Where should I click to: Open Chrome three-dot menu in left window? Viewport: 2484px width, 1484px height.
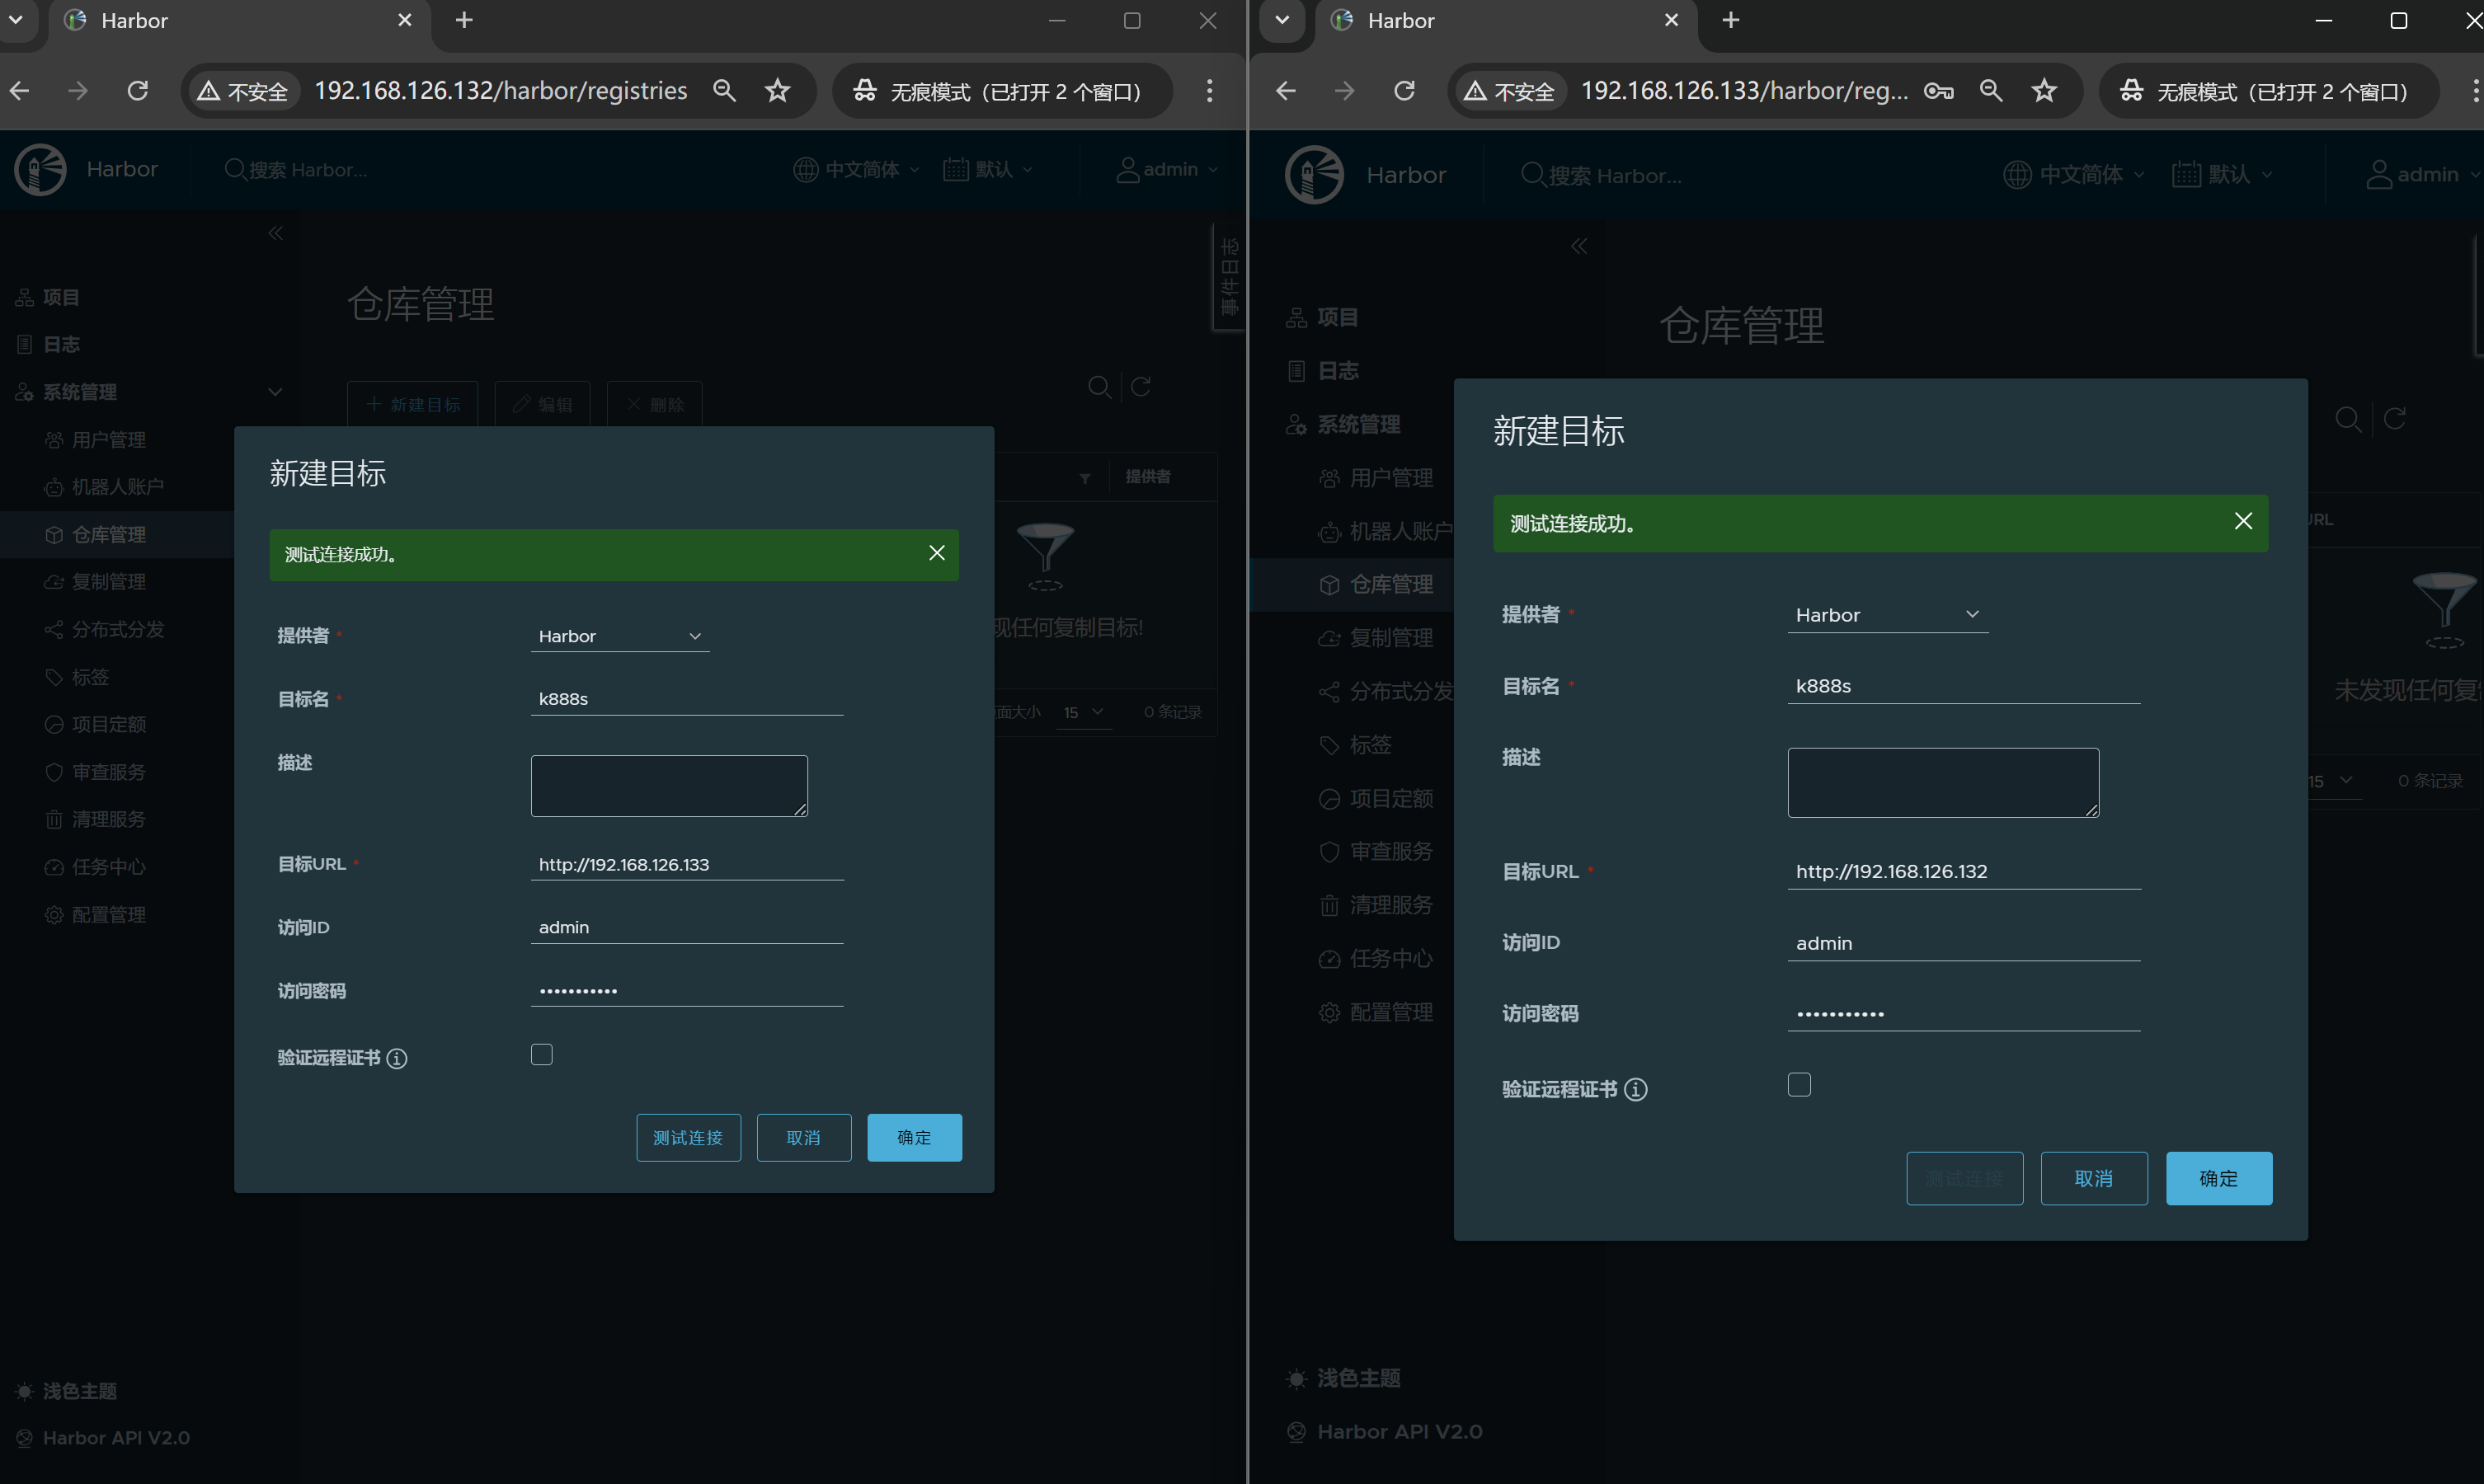tap(1209, 91)
